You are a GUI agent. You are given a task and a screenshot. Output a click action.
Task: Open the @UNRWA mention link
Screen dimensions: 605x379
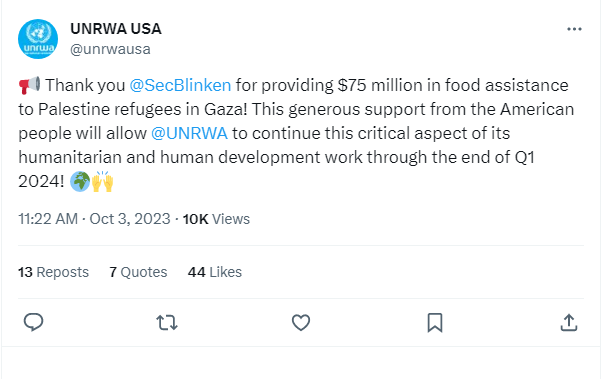[x=189, y=134]
